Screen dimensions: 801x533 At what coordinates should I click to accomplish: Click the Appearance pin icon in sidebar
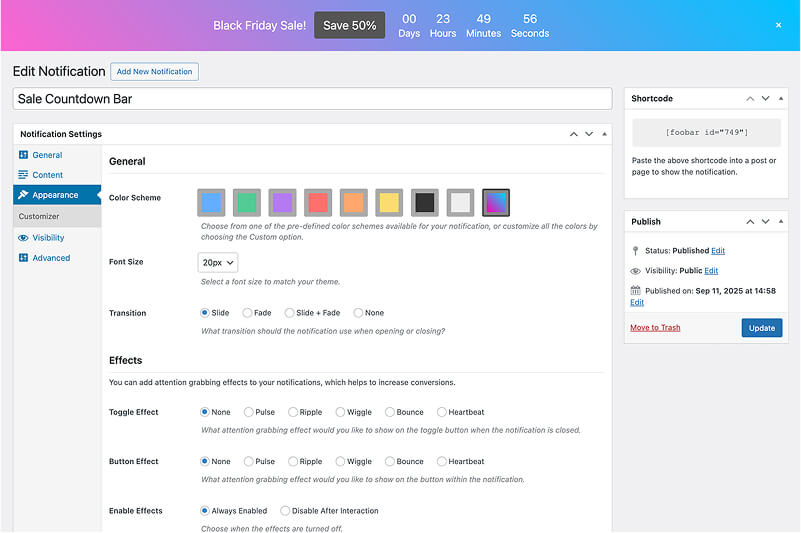[x=23, y=195]
